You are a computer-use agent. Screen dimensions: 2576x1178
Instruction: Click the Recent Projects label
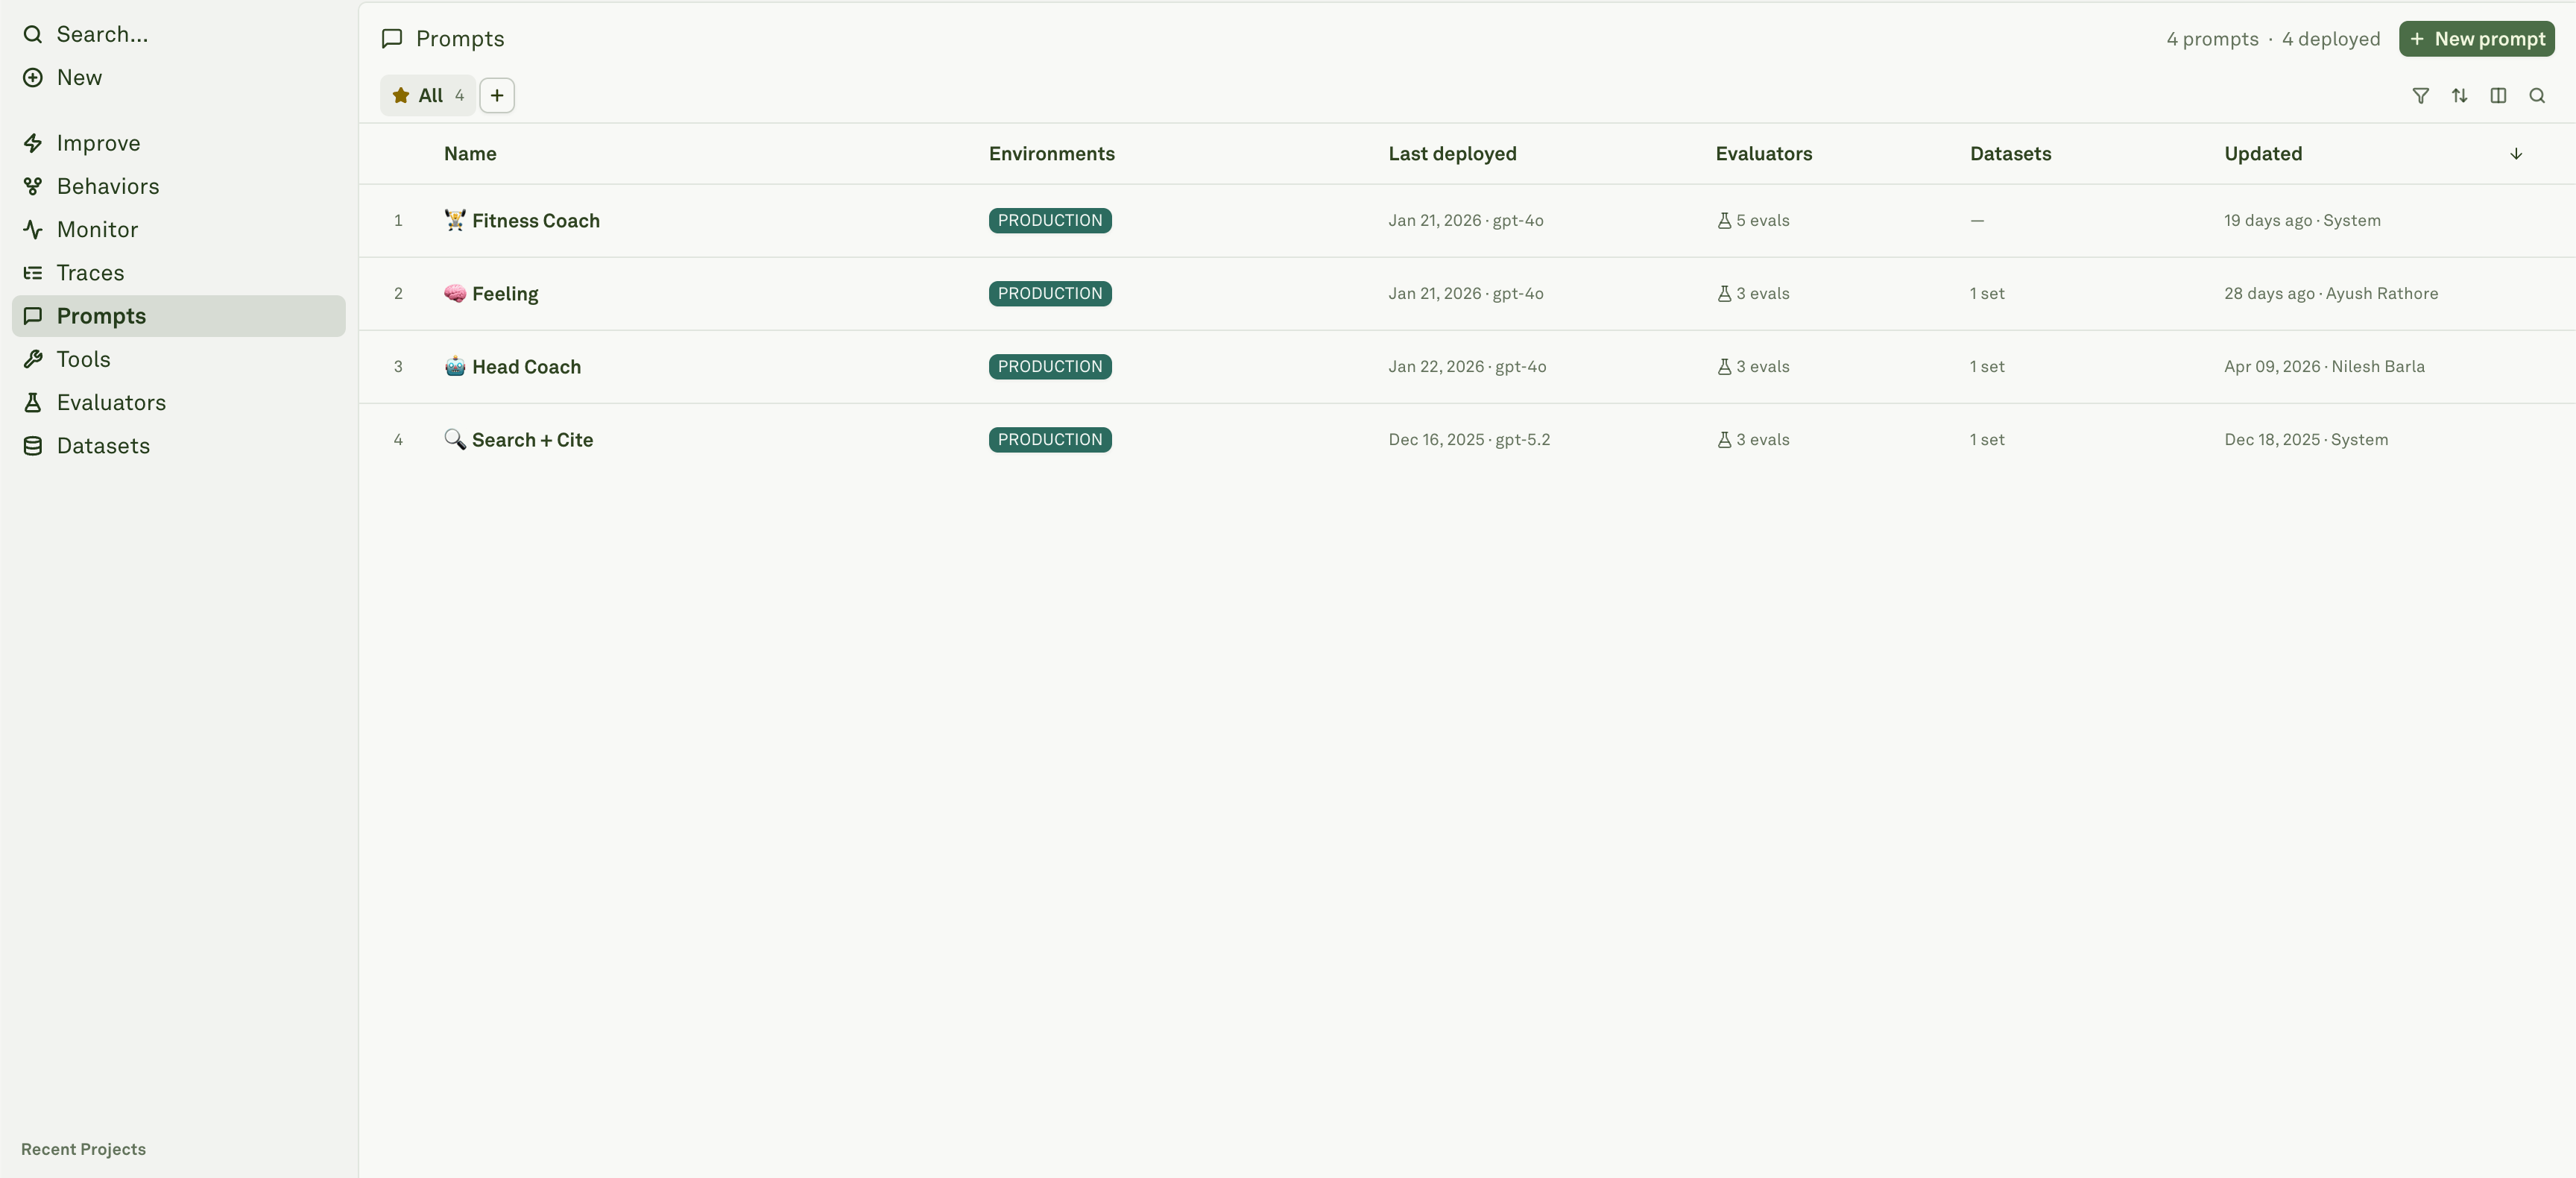coord(83,1150)
